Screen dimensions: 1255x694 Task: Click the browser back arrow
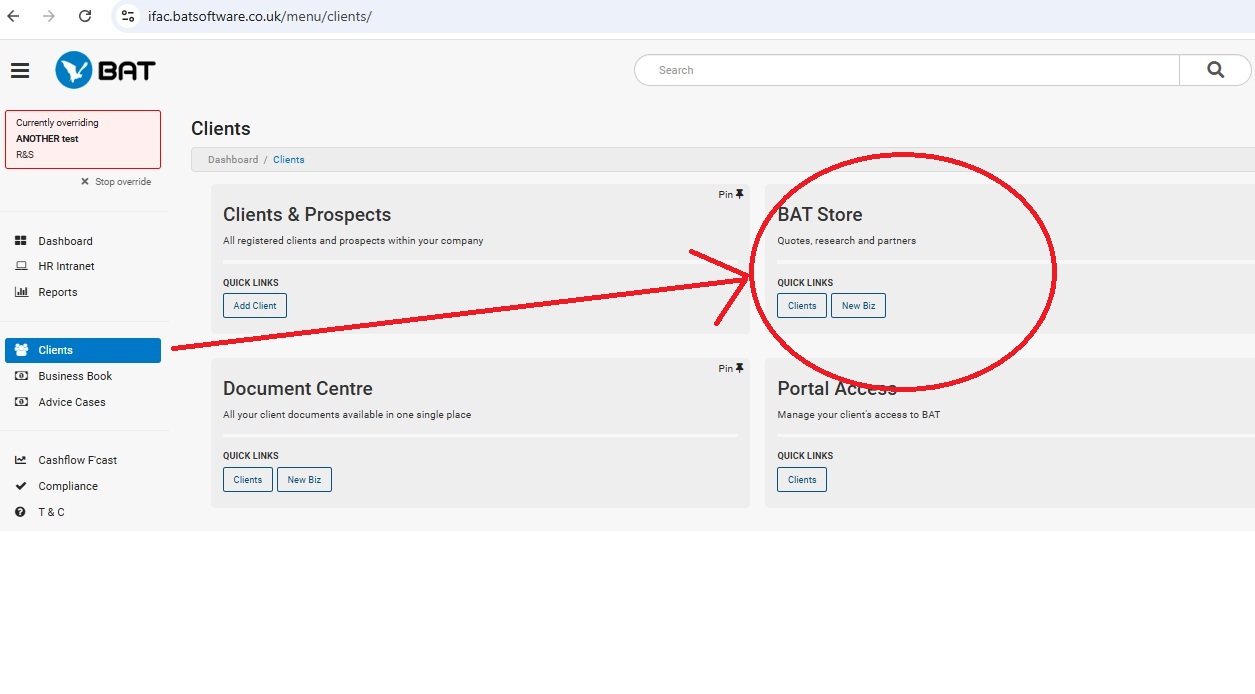click(x=14, y=16)
